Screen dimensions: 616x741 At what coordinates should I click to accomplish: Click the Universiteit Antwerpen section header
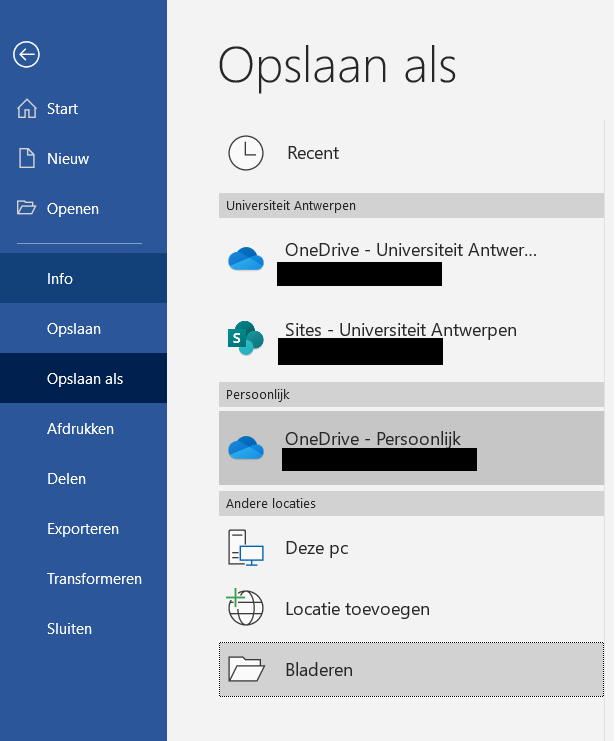pyautogui.click(x=411, y=206)
